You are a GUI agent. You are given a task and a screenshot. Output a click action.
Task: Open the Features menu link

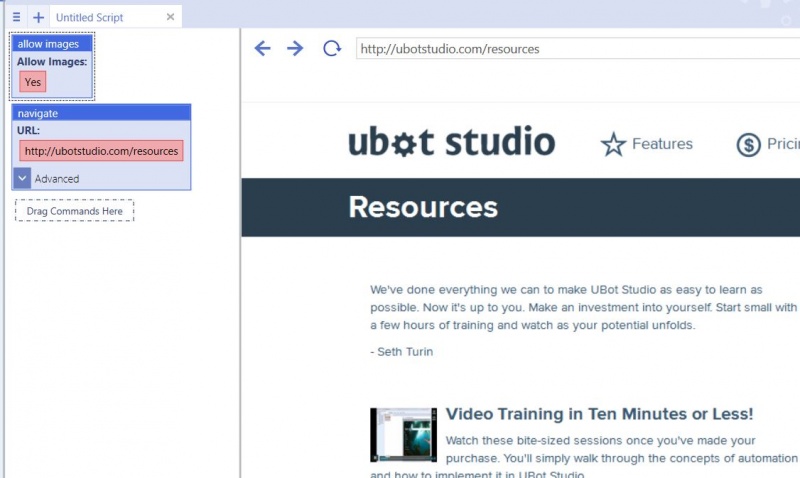pyautogui.click(x=662, y=144)
